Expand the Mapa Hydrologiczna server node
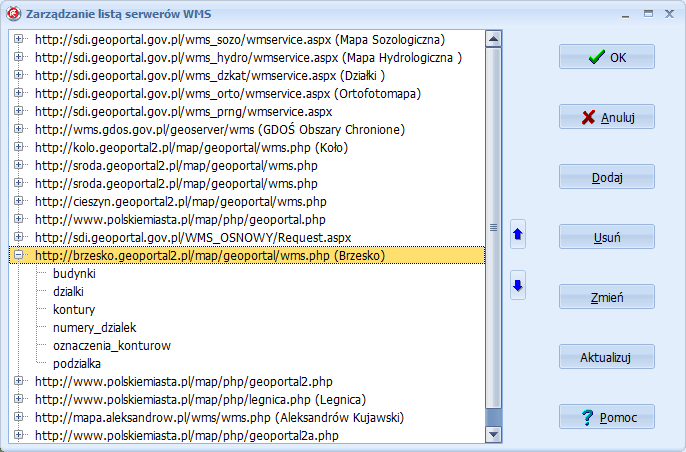The width and height of the screenshot is (686, 452). (18, 57)
